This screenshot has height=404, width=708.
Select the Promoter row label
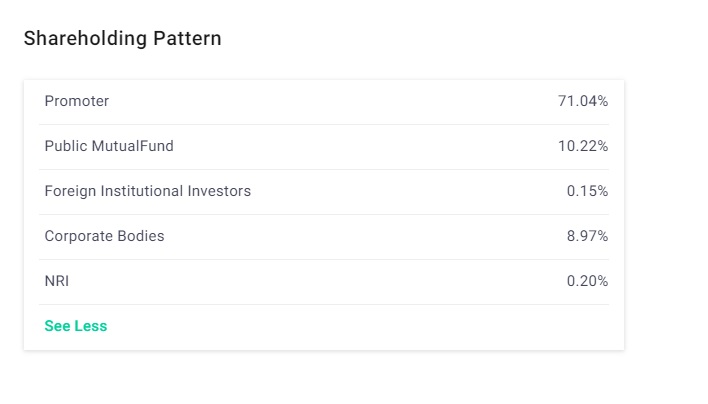point(77,101)
